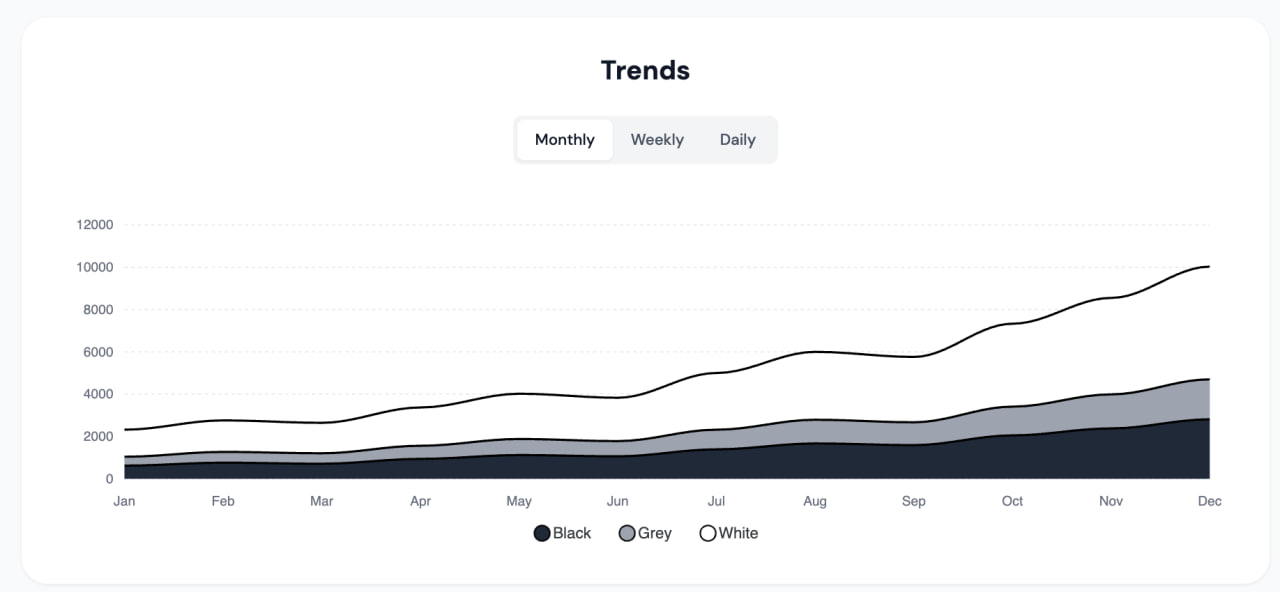
Task: Click the Black legend color circle
Action: click(x=542, y=533)
